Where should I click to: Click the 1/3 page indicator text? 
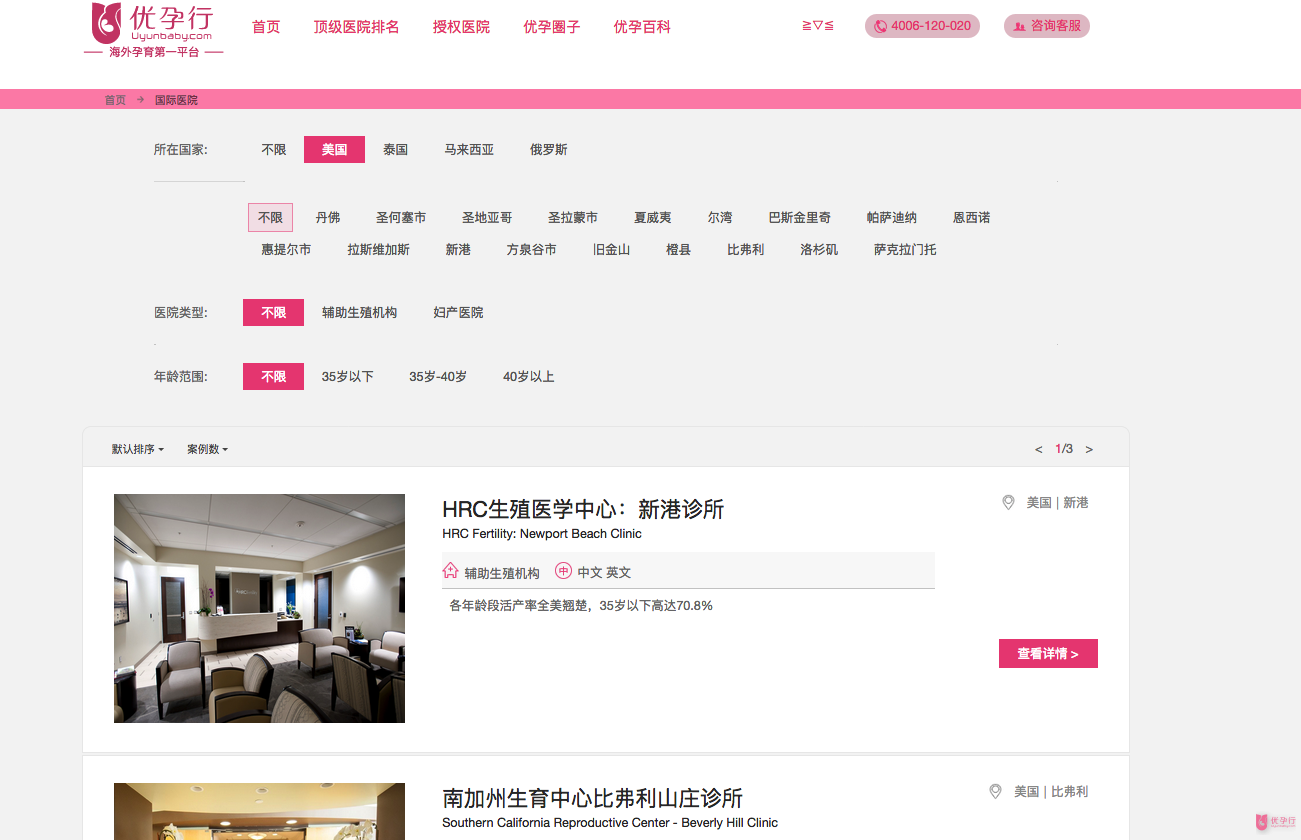pyautogui.click(x=1064, y=450)
